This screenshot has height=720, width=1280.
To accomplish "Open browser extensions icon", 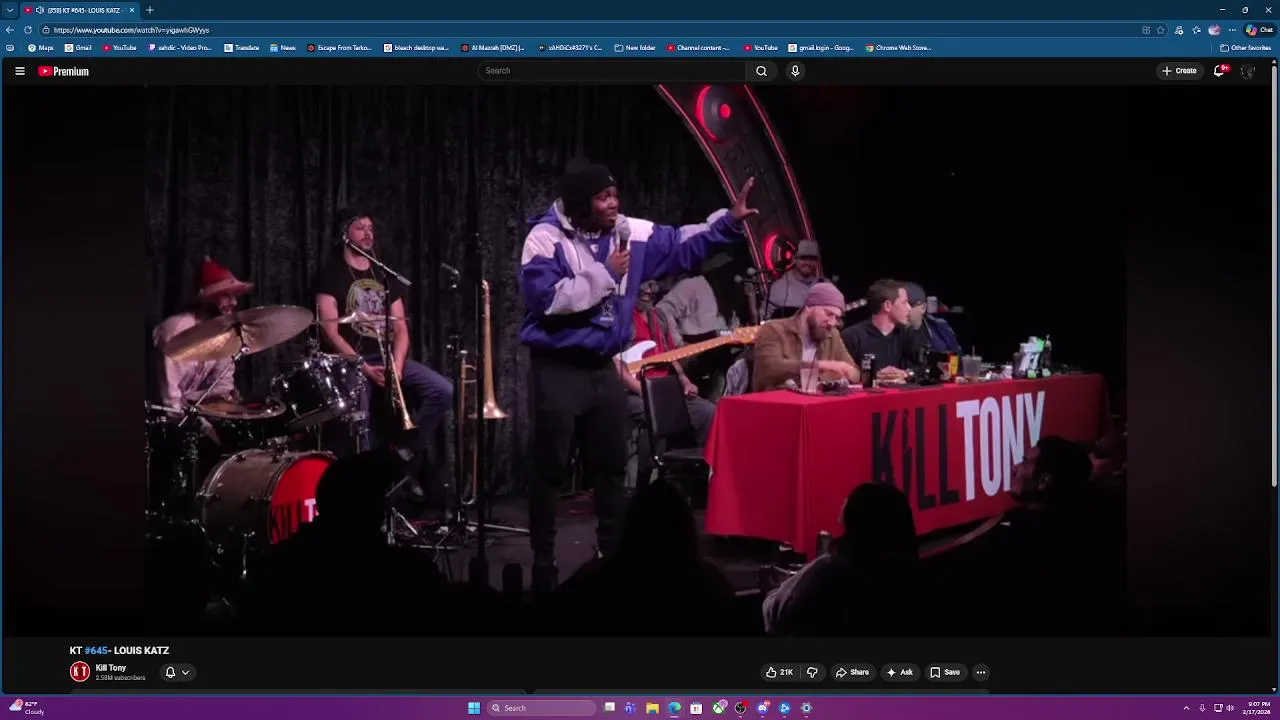I will 1180,30.
